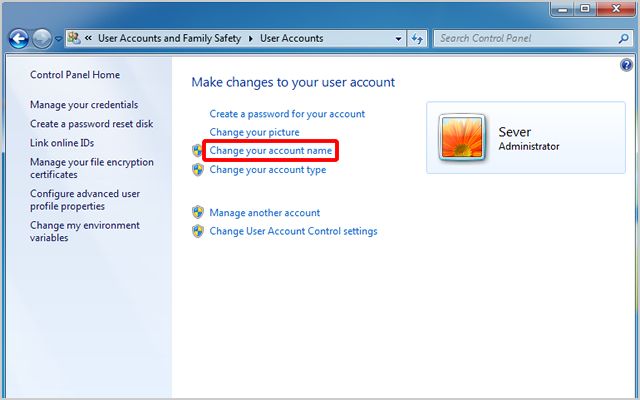Viewport: 640px width, 400px height.
Task: Click the refresh button beside address bar
Action: click(417, 39)
